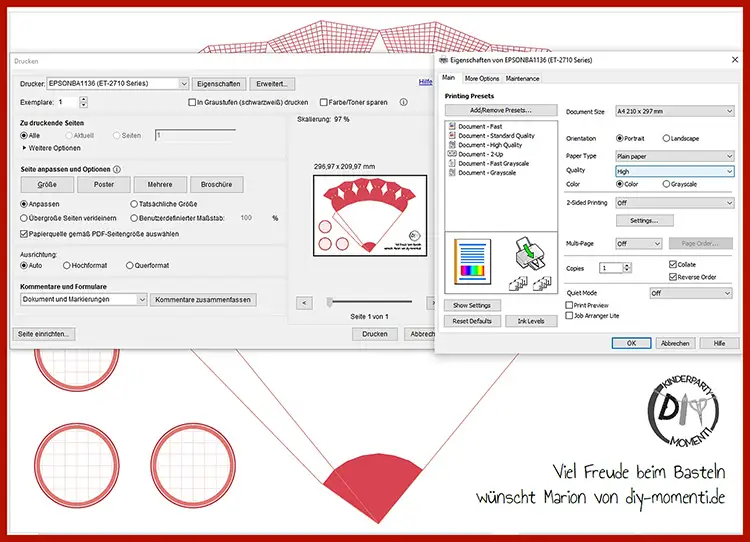Click the Broschüre button
Screen dimensions: 750x542
(x=217, y=185)
